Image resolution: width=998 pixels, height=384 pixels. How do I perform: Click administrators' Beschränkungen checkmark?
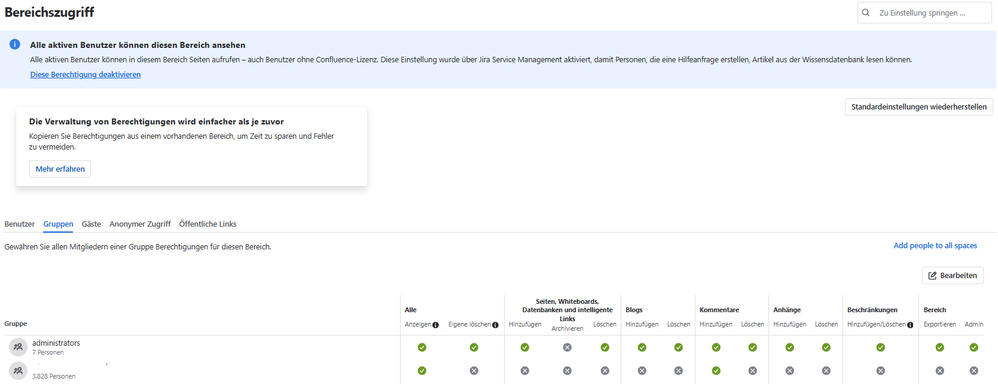pos(880,347)
